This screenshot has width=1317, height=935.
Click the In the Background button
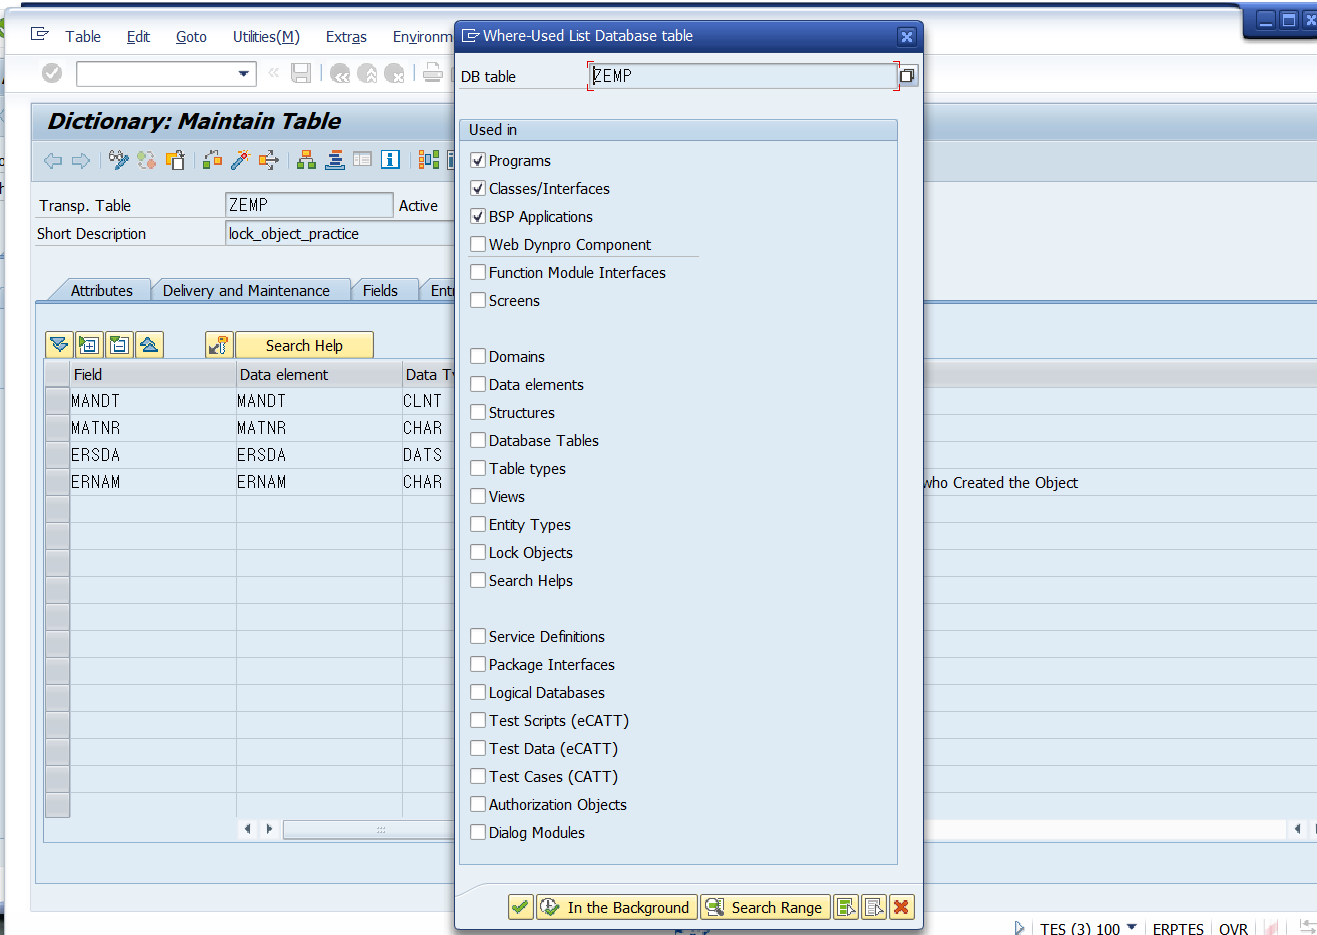pyautogui.click(x=617, y=907)
